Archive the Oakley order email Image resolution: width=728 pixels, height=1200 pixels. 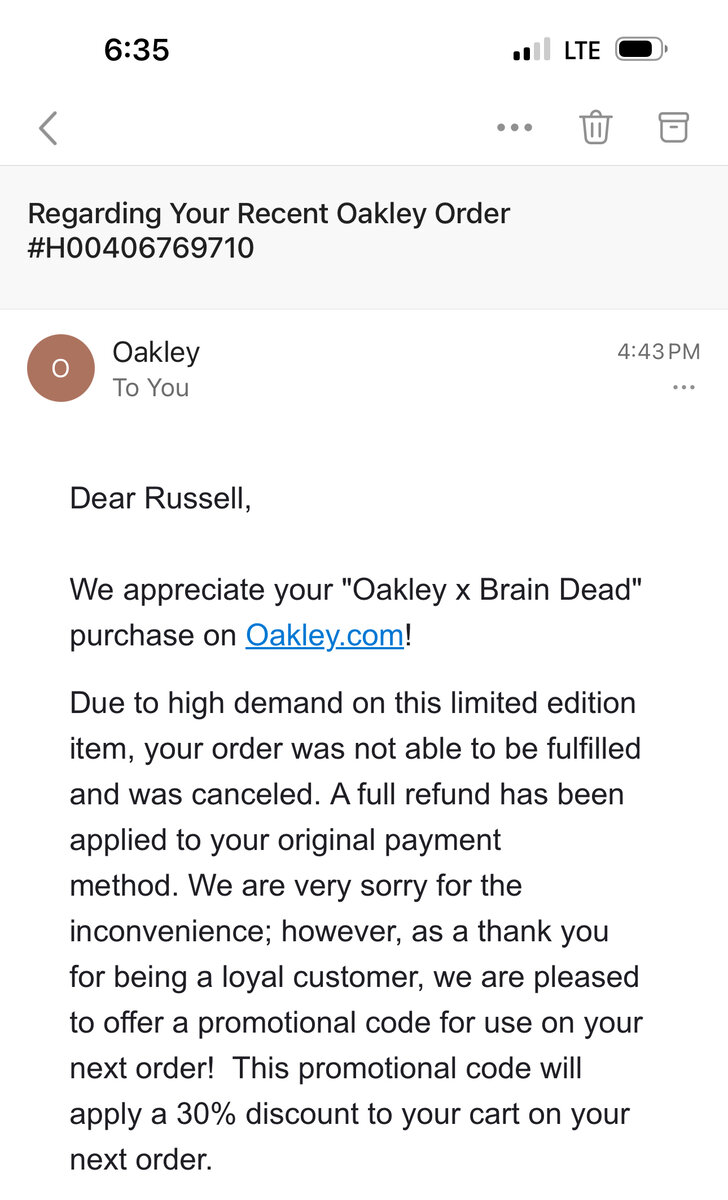coord(673,127)
